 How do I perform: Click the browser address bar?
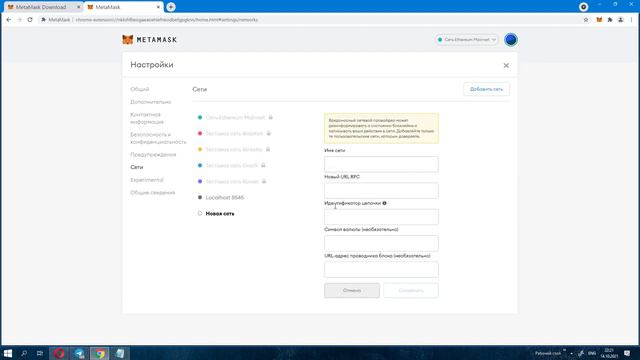(x=310, y=20)
